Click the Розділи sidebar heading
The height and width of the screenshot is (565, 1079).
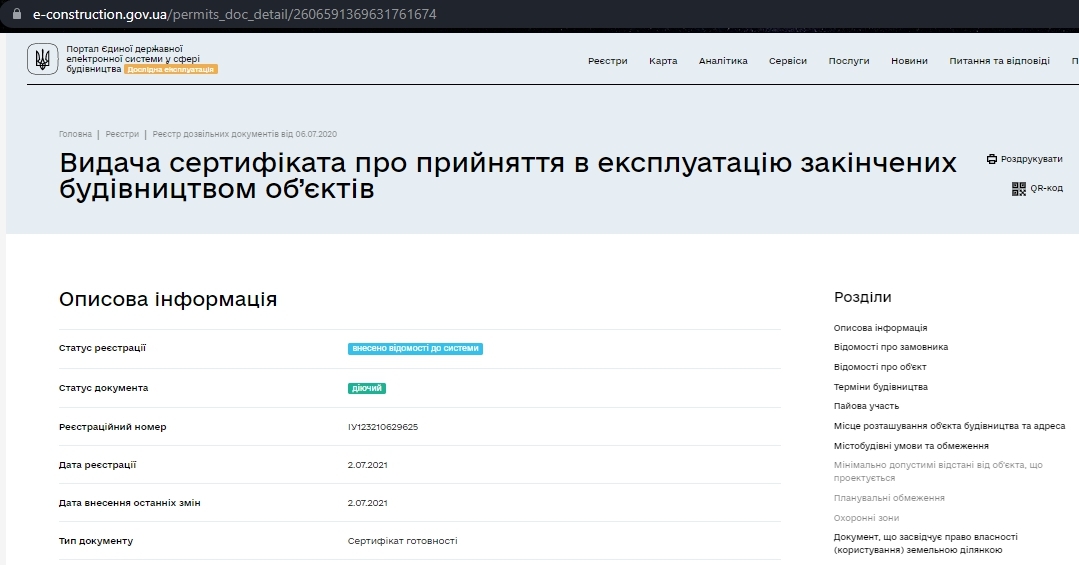pyautogui.click(x=862, y=297)
